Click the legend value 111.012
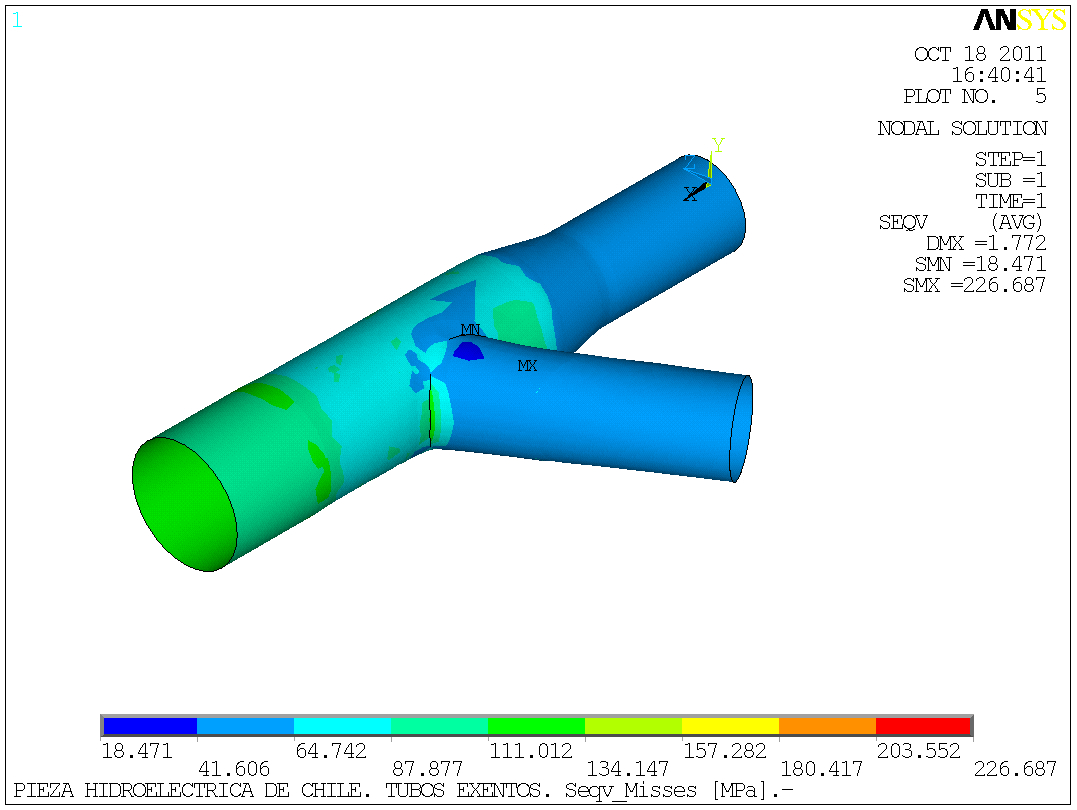 tap(530, 751)
